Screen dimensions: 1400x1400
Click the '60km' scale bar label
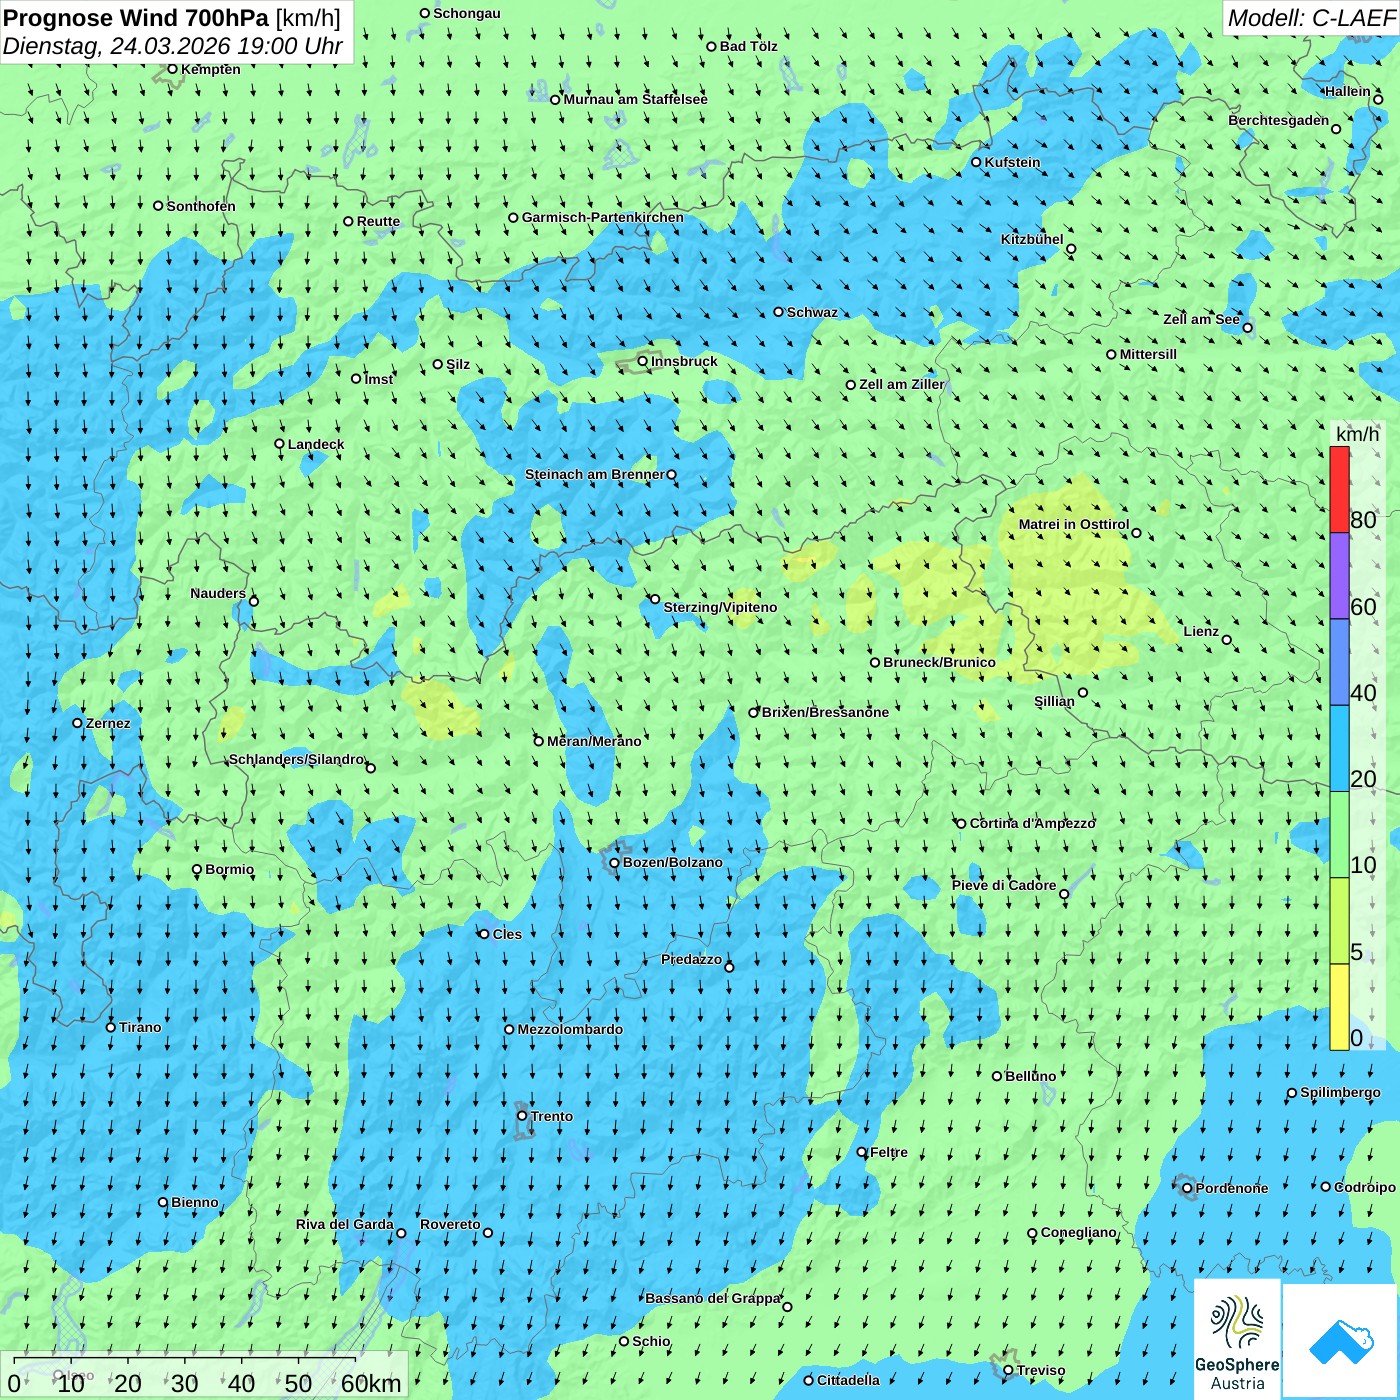tap(371, 1384)
